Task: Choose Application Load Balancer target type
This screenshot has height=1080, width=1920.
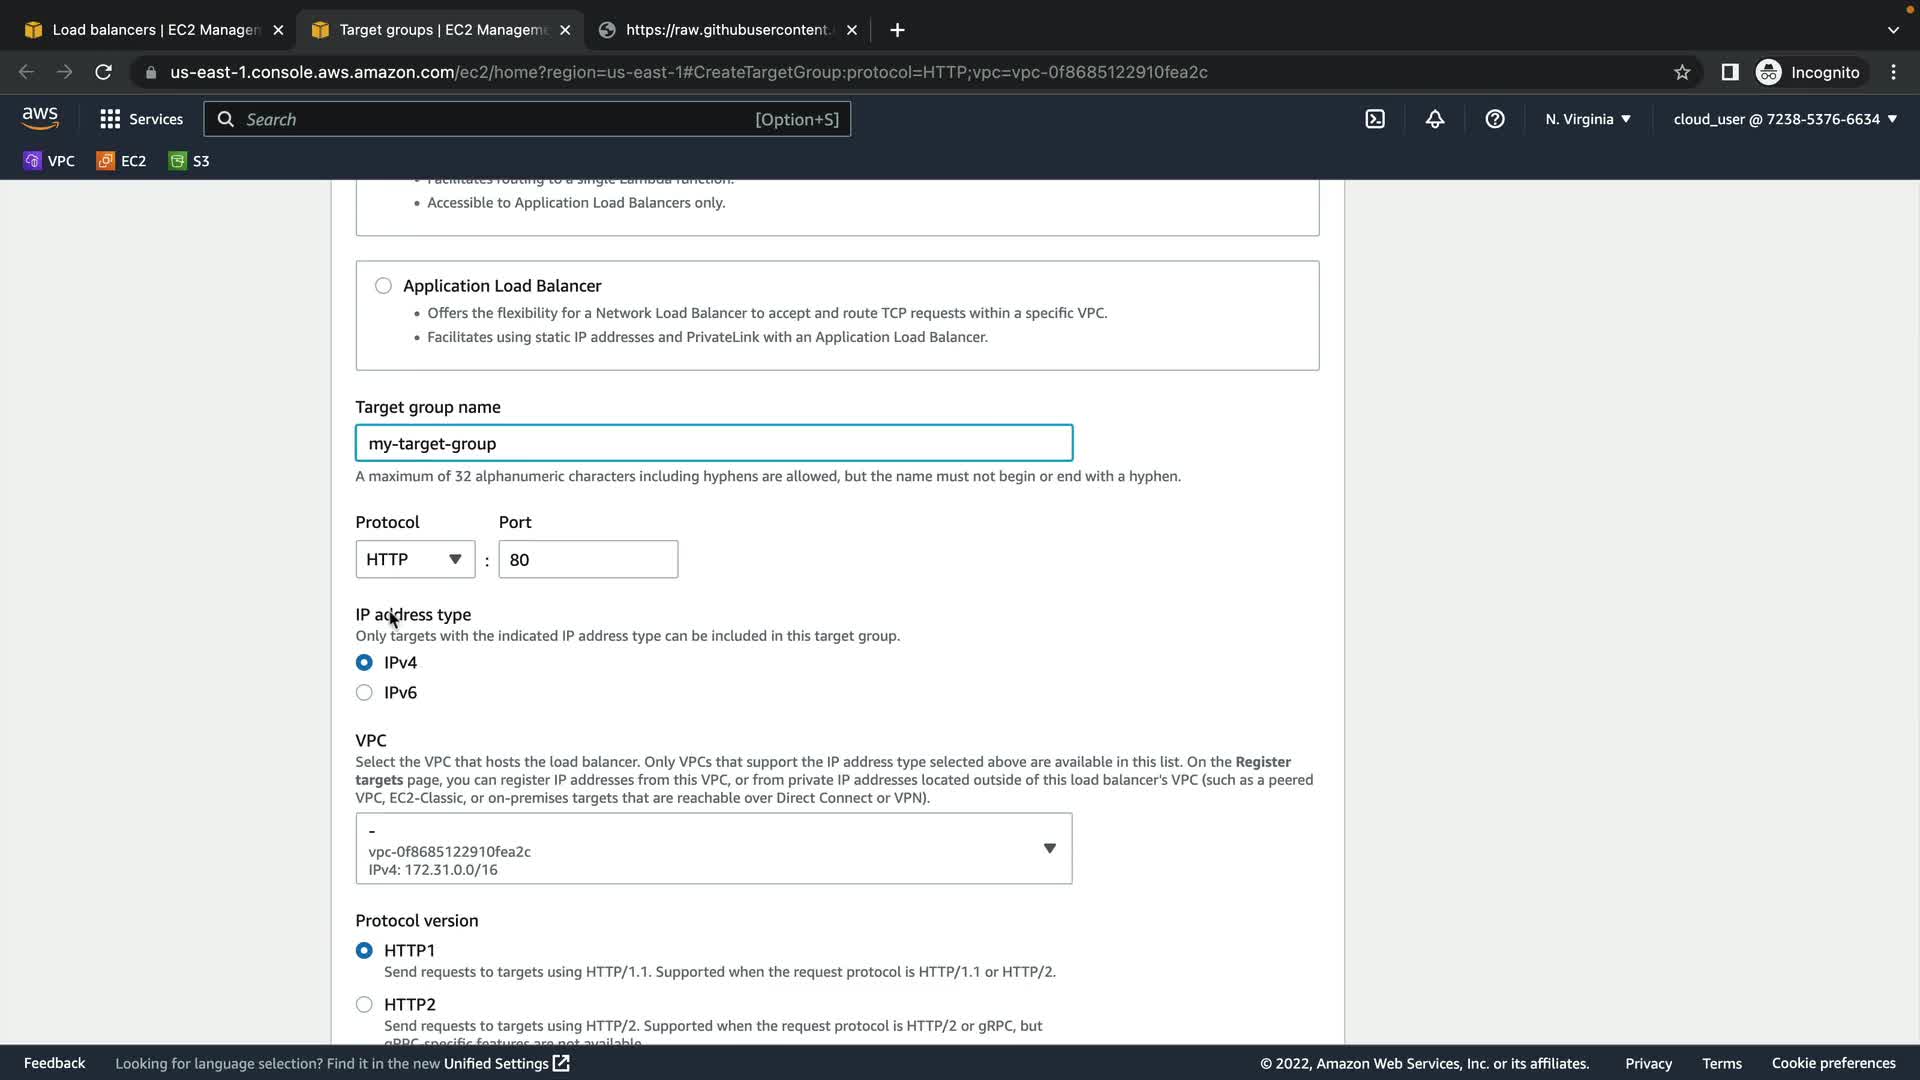Action: [383, 286]
